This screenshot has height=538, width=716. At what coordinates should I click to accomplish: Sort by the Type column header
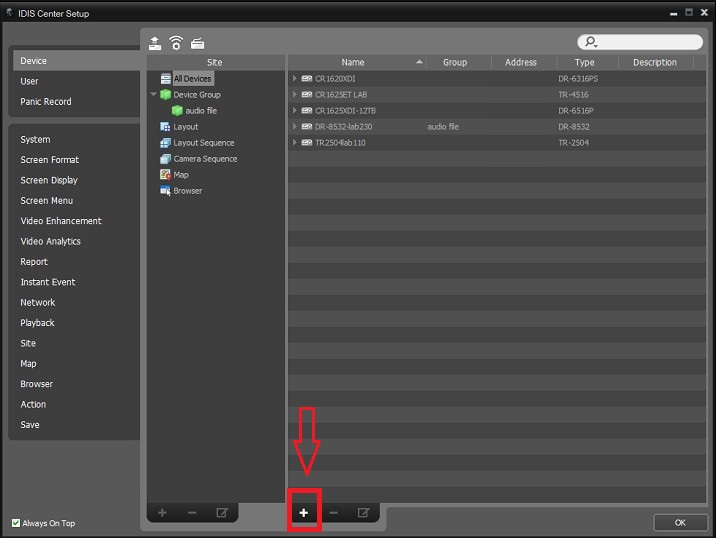point(588,62)
